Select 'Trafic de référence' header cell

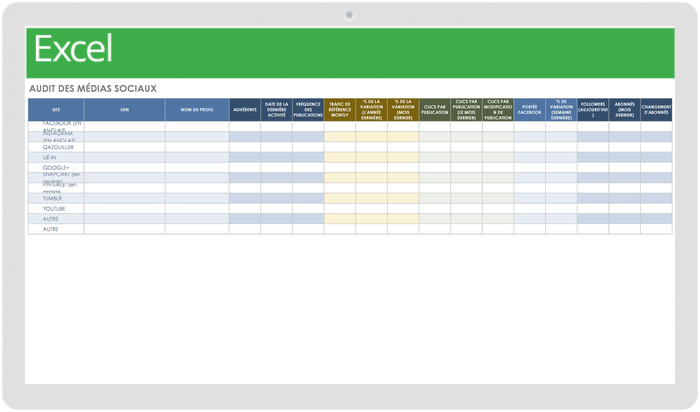pos(339,109)
